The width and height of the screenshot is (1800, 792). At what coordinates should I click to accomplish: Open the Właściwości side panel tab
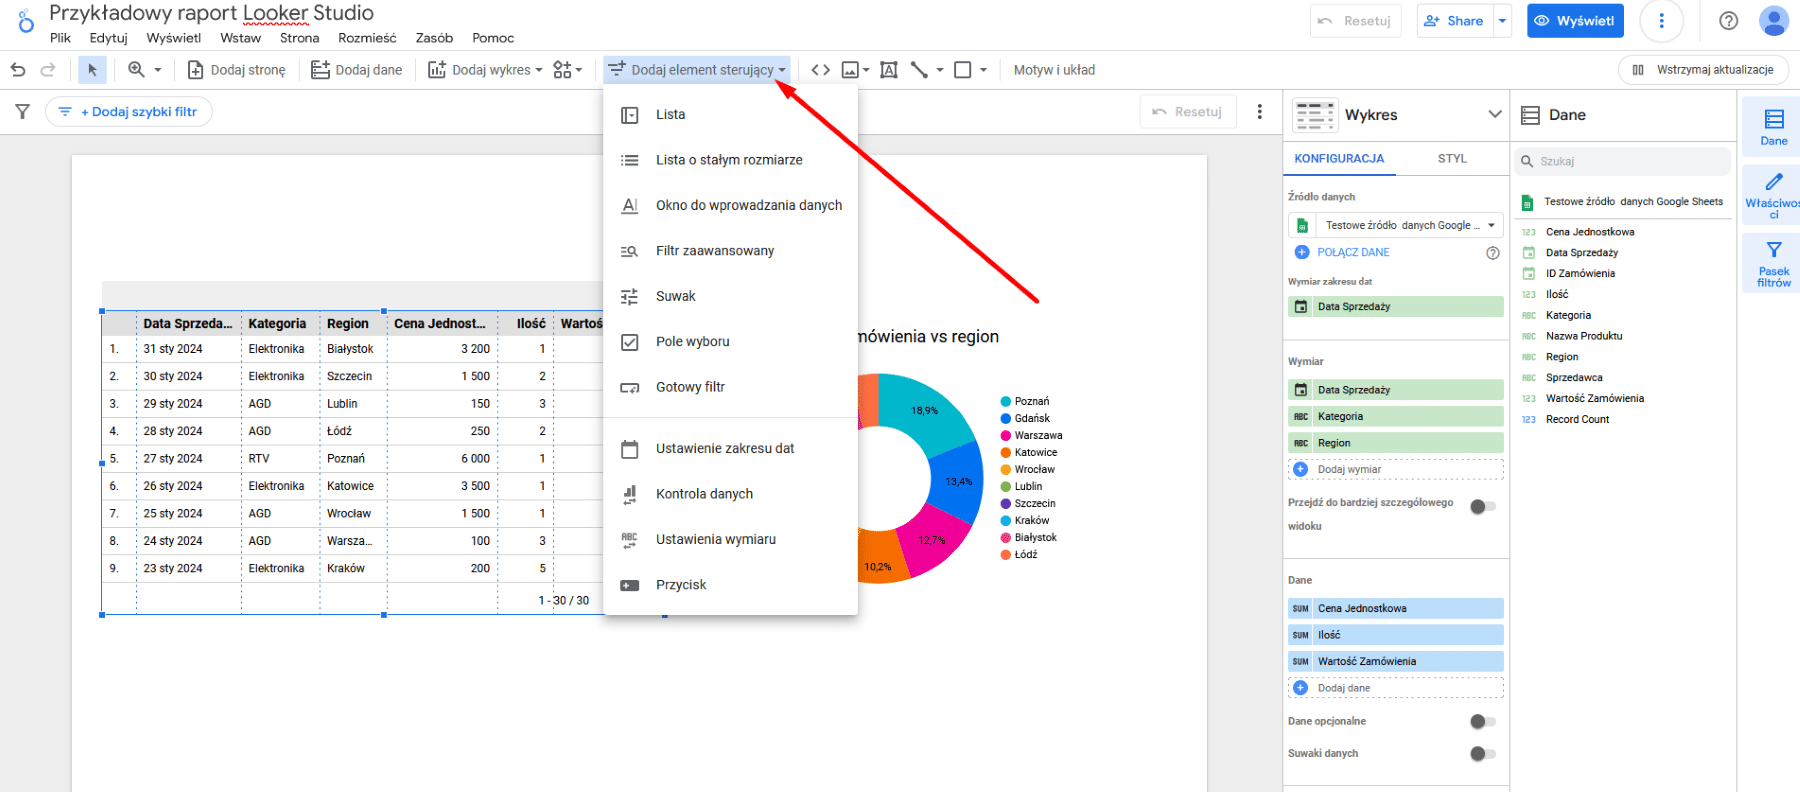1774,195
